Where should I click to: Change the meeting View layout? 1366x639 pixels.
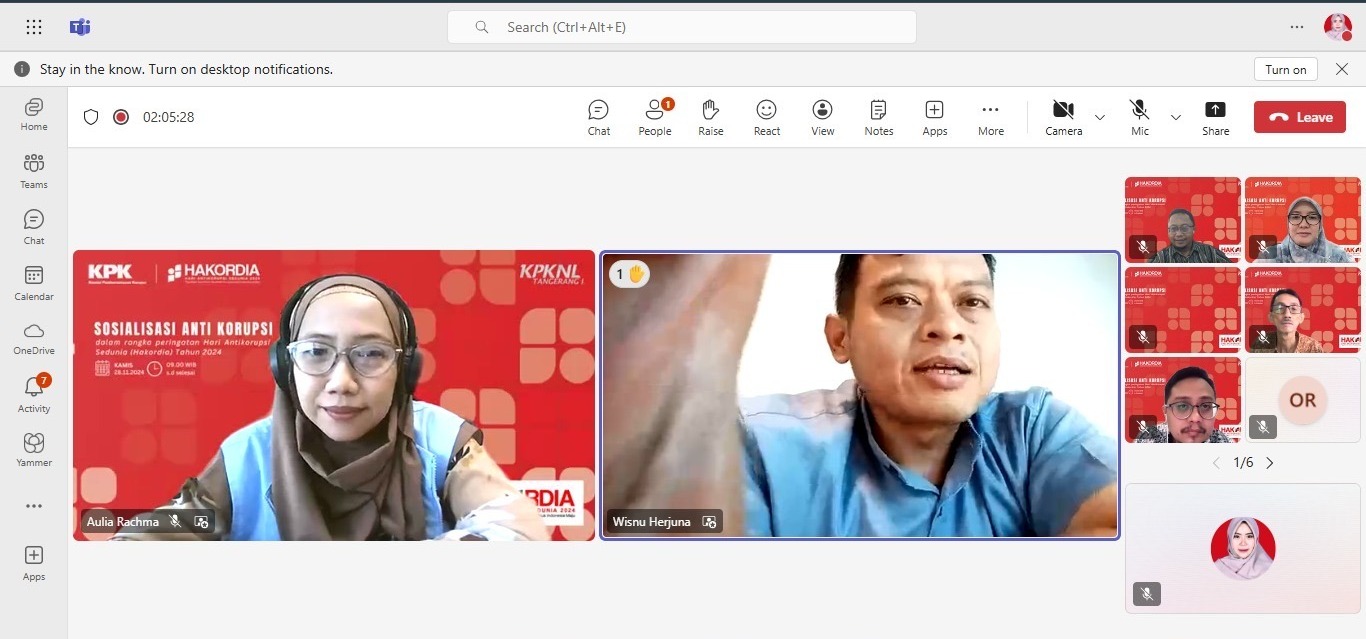point(822,117)
